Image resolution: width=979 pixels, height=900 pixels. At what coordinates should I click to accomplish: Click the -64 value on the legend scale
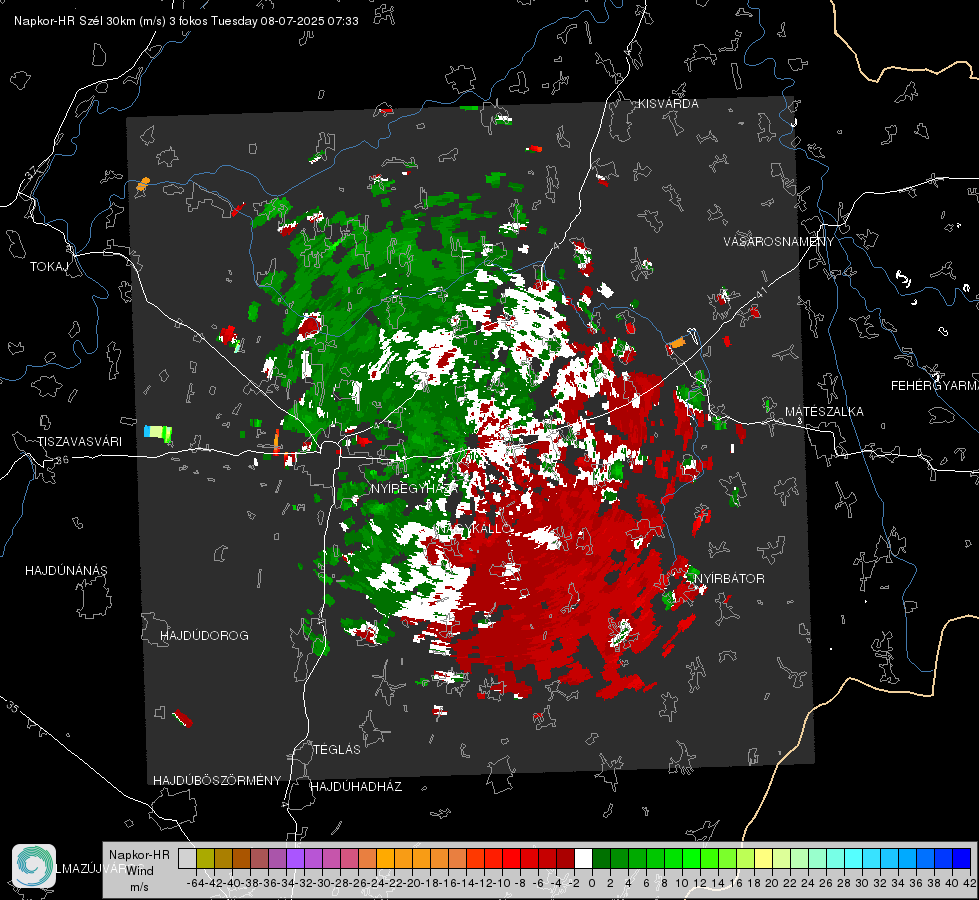point(197,883)
